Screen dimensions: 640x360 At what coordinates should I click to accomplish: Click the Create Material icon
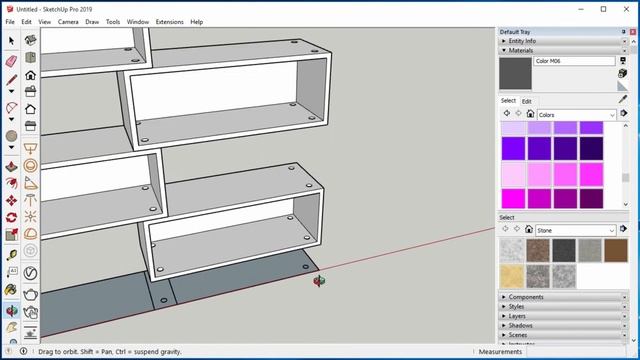(622, 73)
